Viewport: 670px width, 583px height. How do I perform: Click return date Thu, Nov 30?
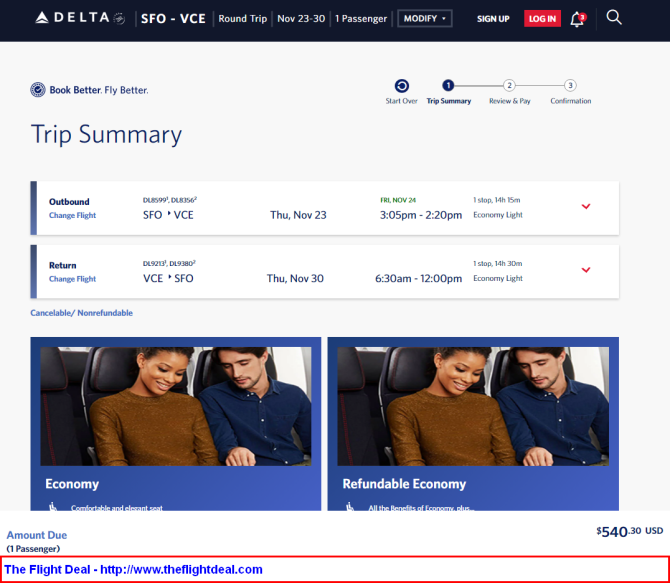pos(295,279)
